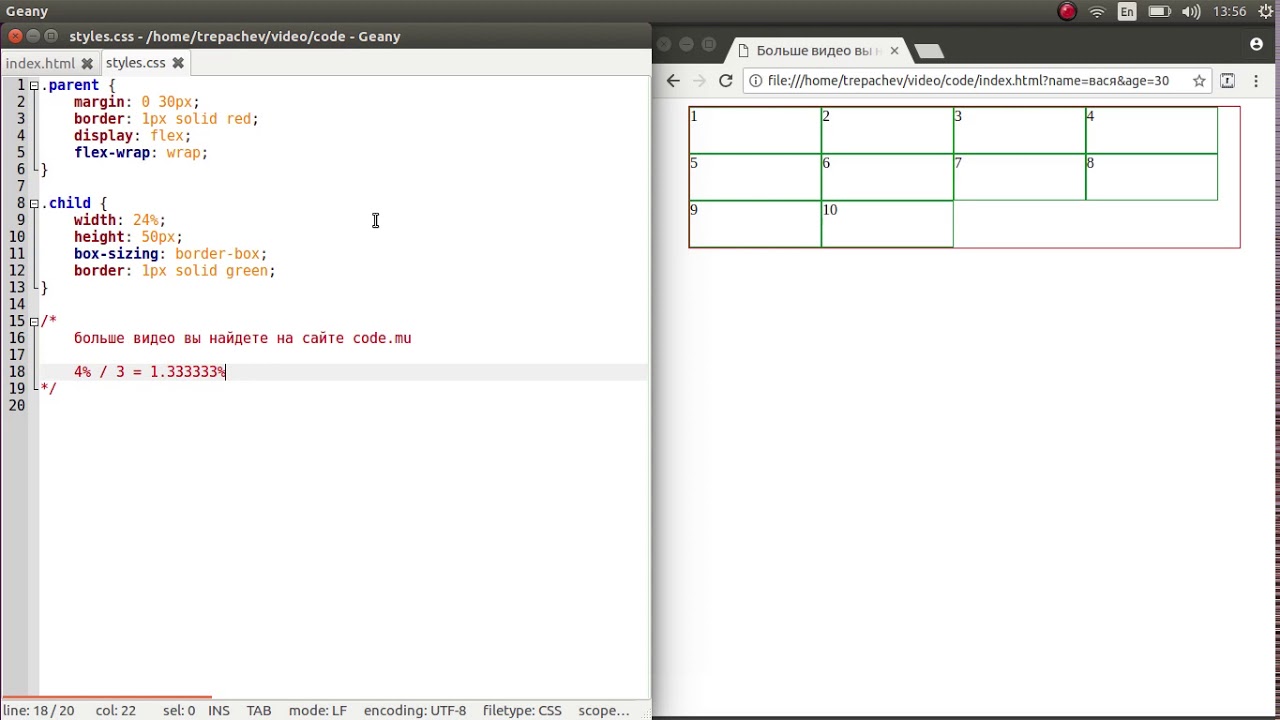
Task: Collapse the .child rule fold marker
Action: coord(34,203)
